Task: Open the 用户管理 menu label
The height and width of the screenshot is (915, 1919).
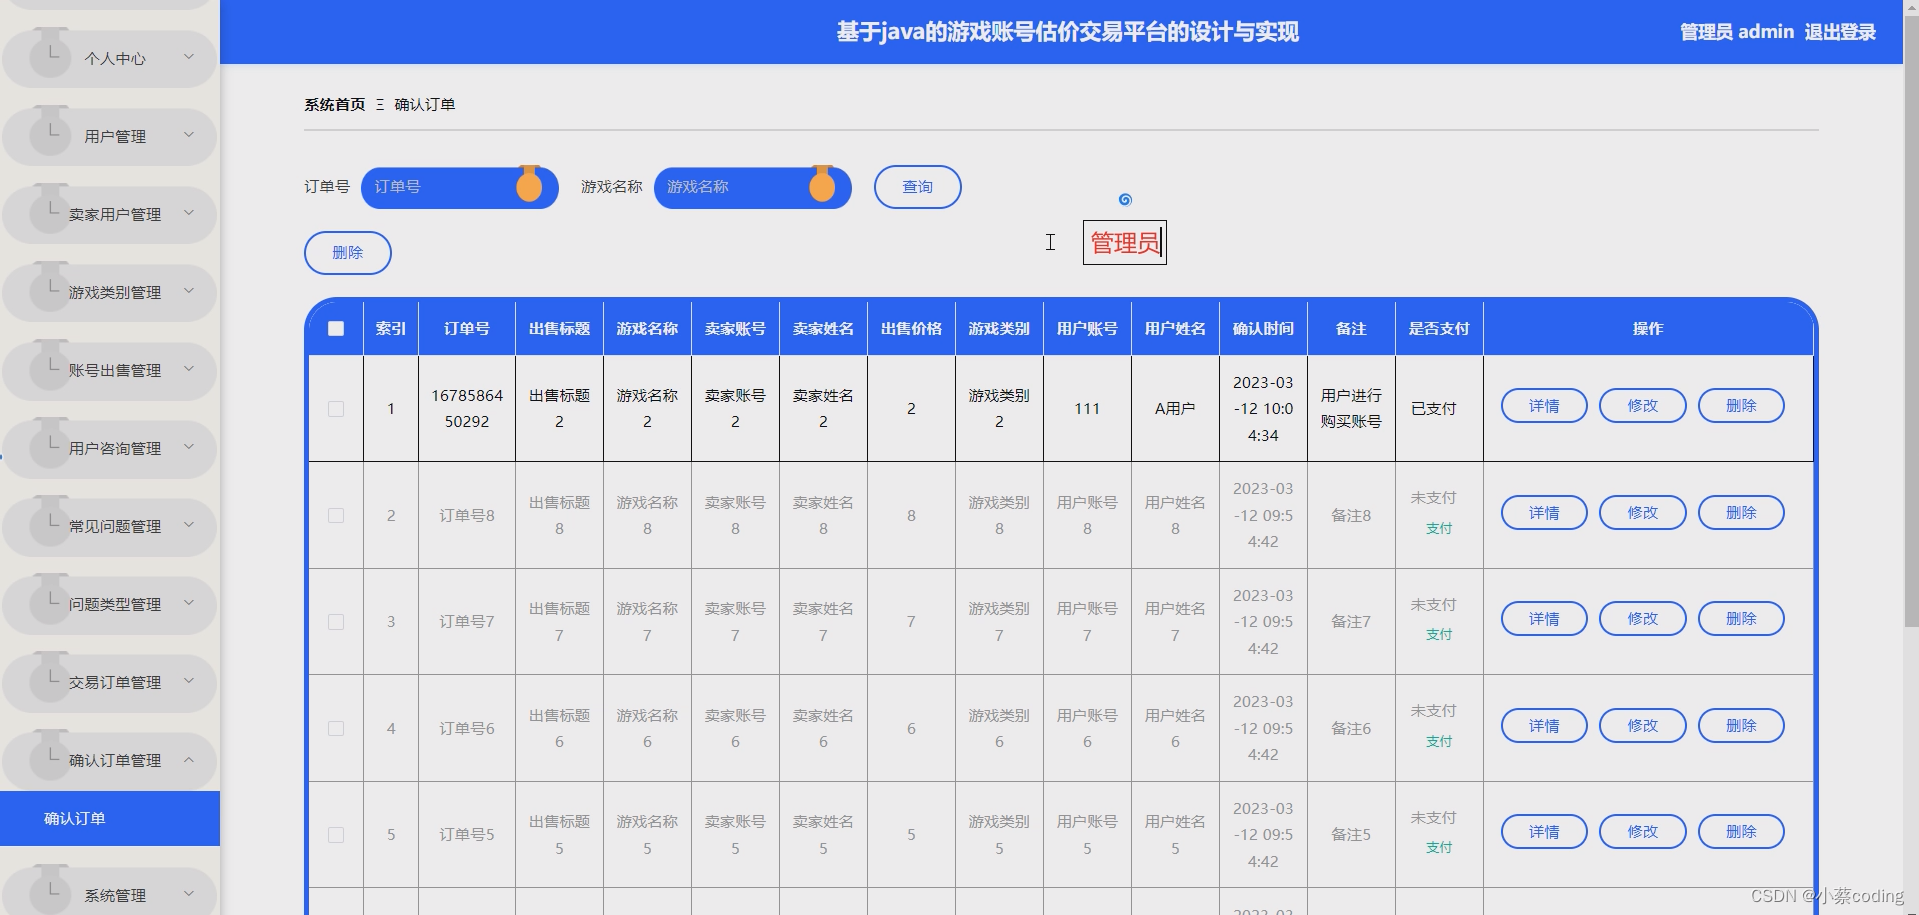Action: click(x=115, y=136)
